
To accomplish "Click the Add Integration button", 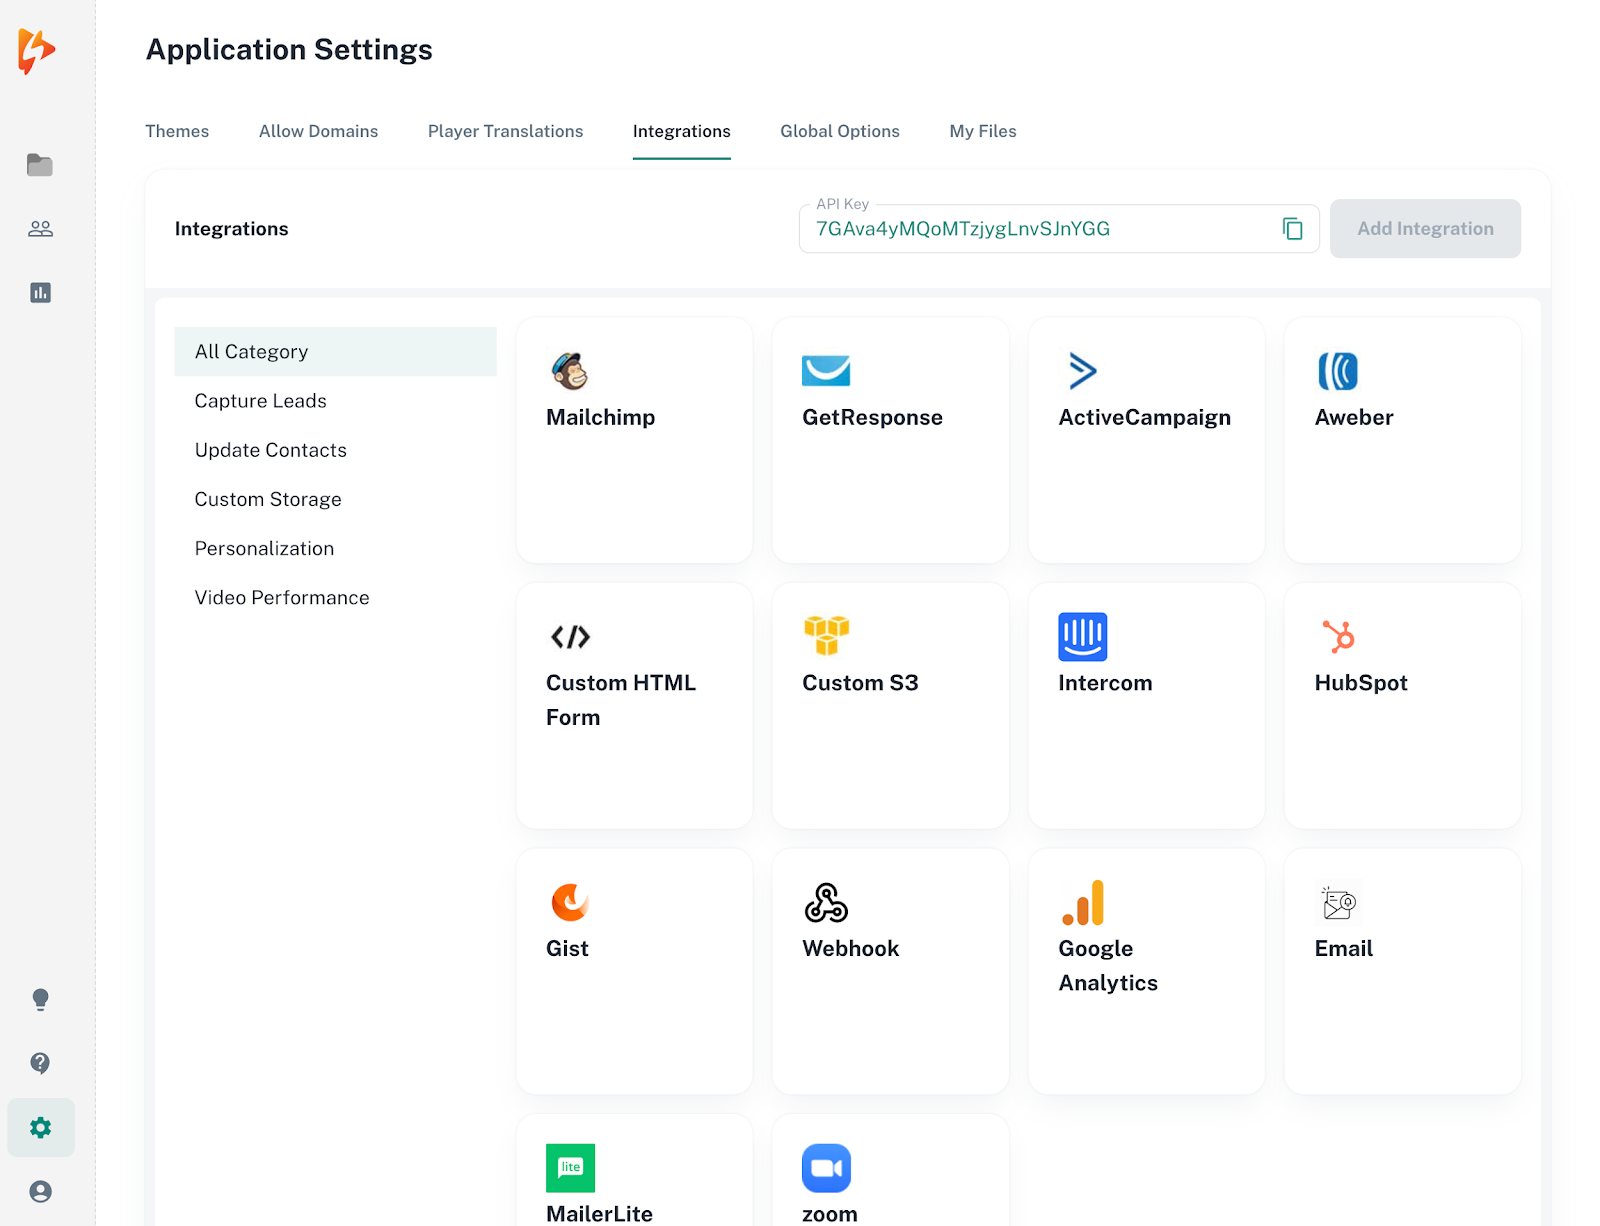I will (x=1424, y=228).
